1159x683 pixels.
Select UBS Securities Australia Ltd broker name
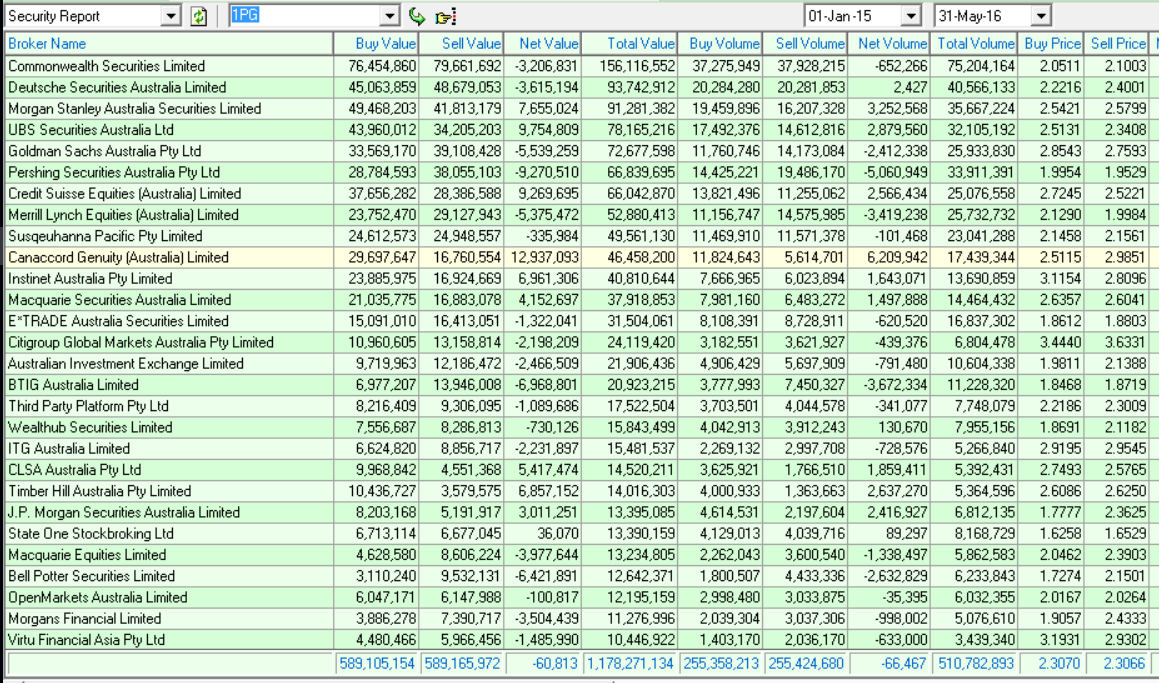91,130
